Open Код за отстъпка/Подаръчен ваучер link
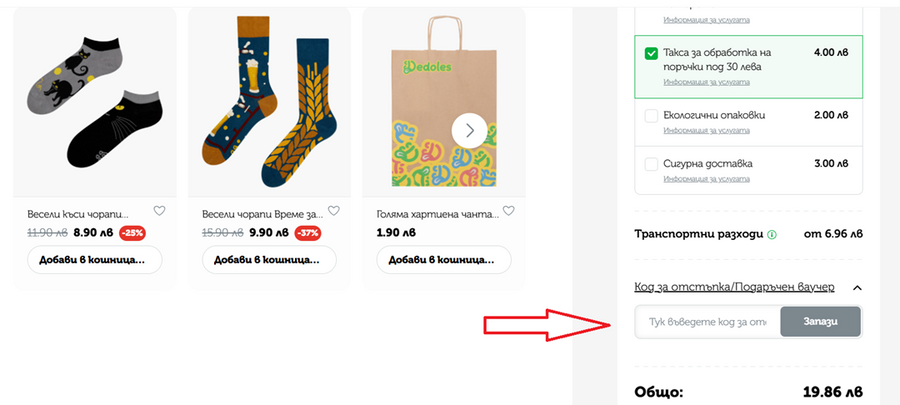 click(x=734, y=287)
